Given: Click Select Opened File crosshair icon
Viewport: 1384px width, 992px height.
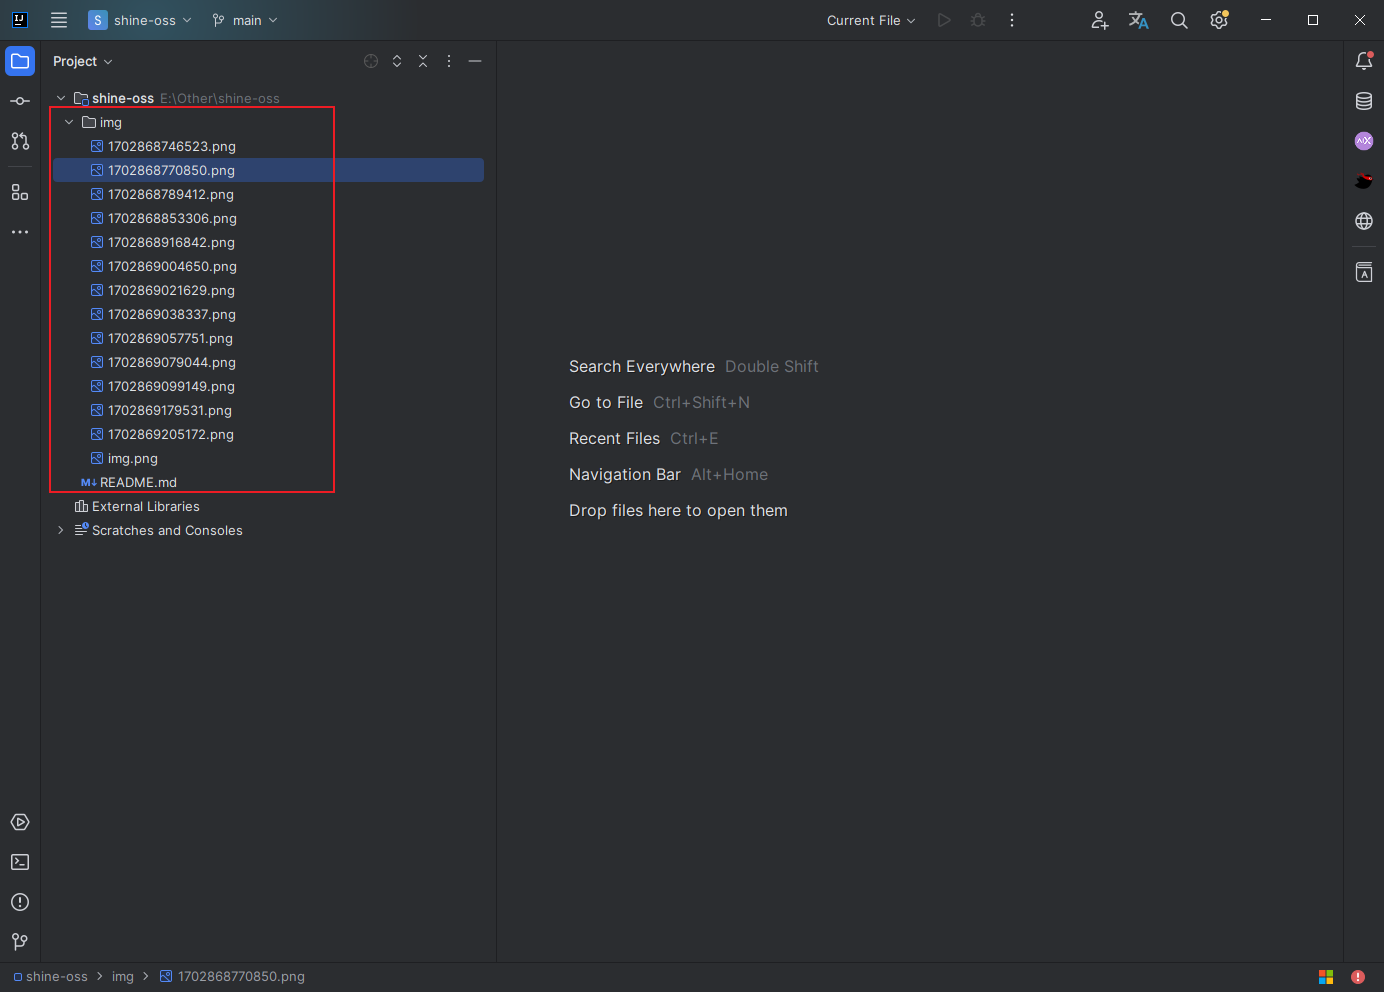Looking at the screenshot, I should 371,61.
